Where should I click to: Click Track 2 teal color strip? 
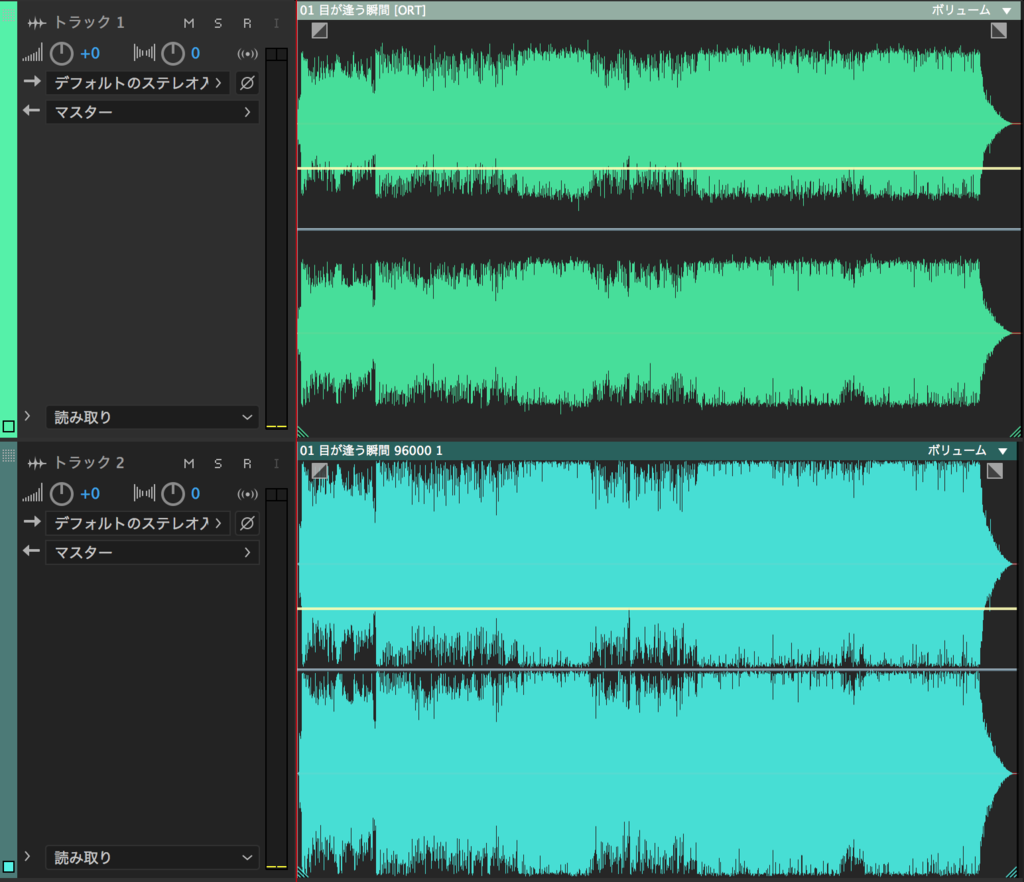pos(8,659)
